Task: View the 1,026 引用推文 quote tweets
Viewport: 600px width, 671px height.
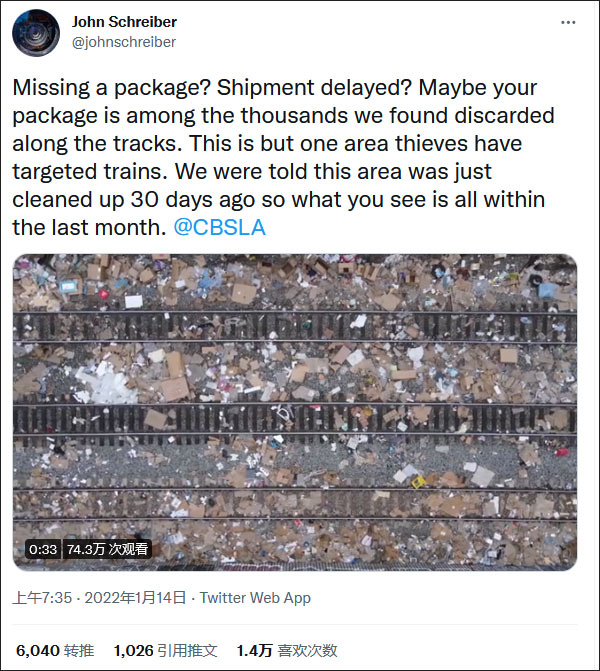Action: pyautogui.click(x=165, y=650)
